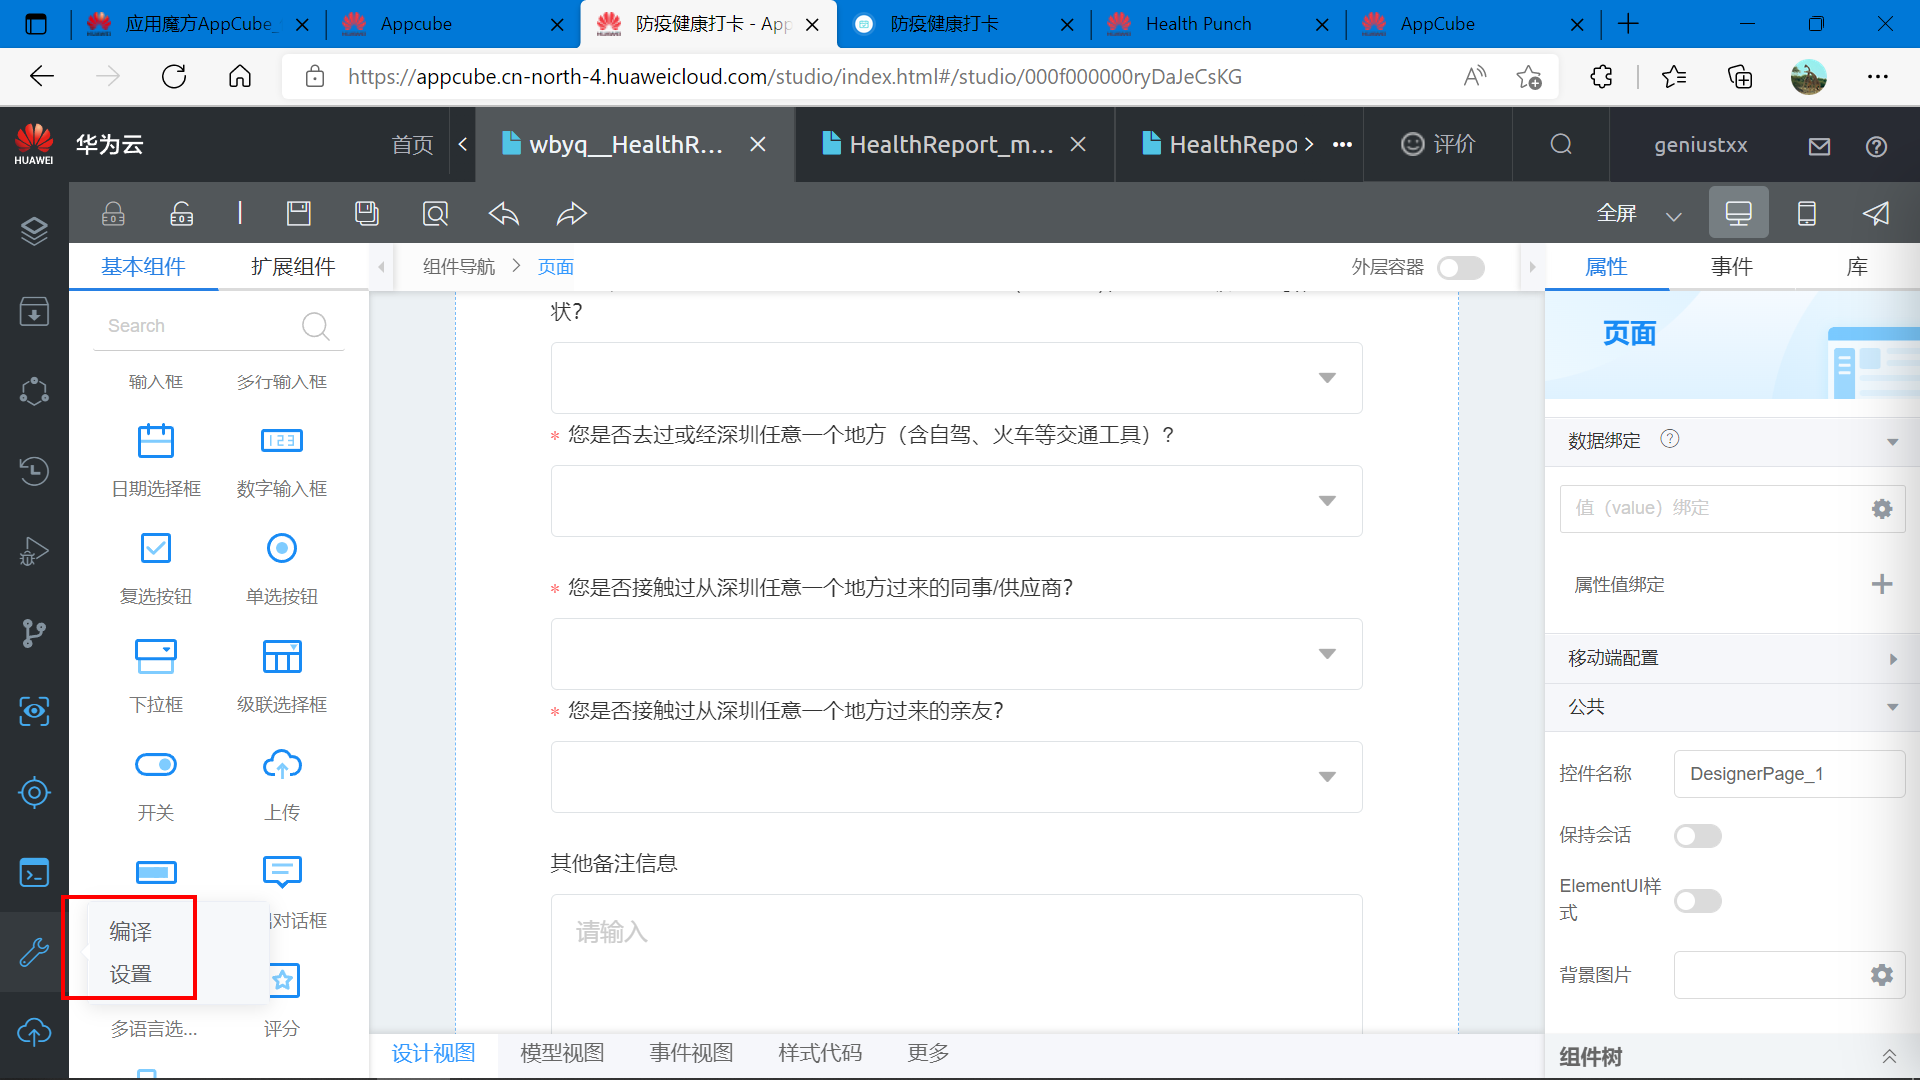Turn on ElementUI样式 switch
Image resolution: width=1920 pixels, height=1080 pixels.
click(1697, 901)
